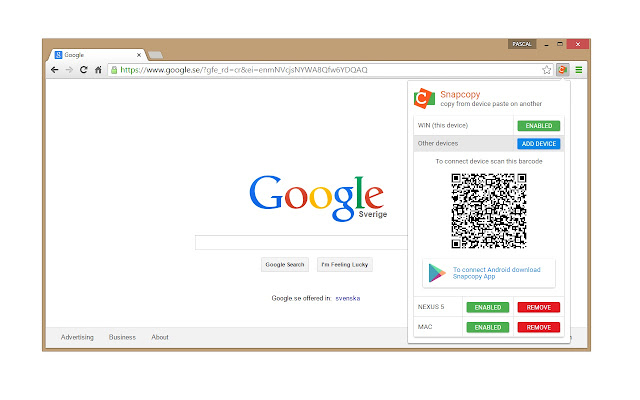The width and height of the screenshot is (640, 400).
Task: Open the Snapcopy extension icon in toolbar
Action: coord(562,70)
